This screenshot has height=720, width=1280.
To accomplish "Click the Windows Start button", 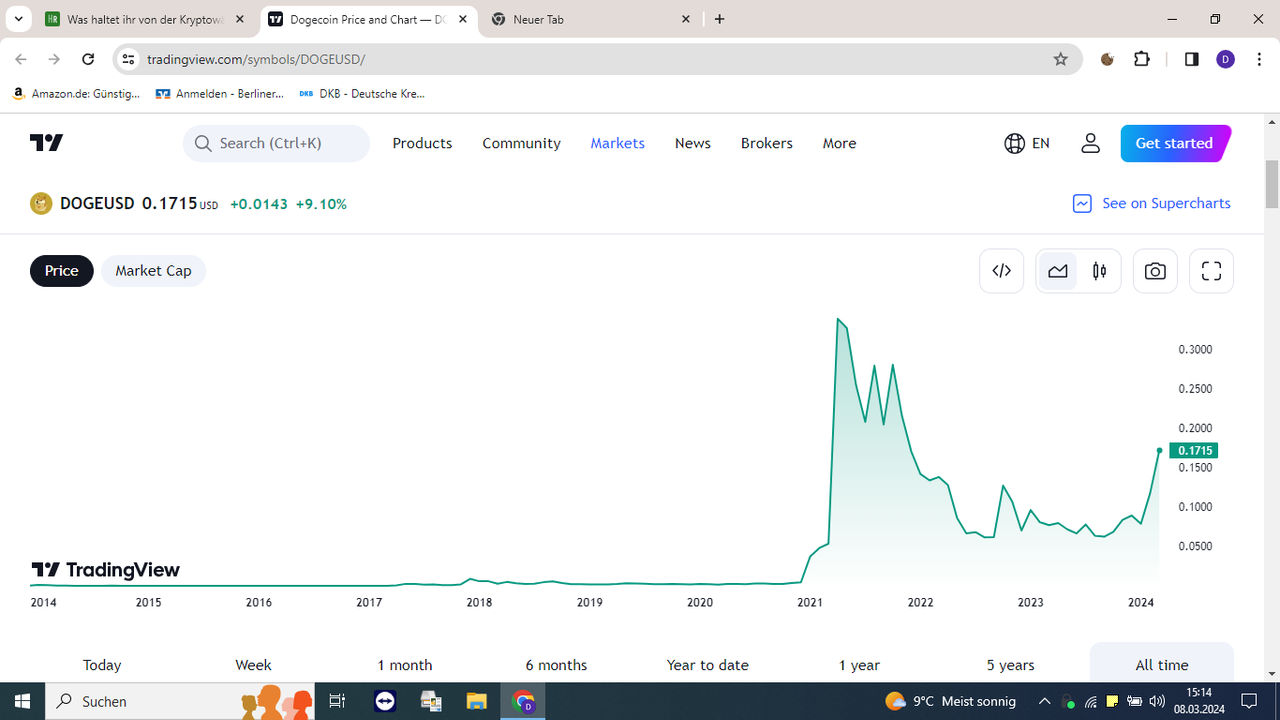I will (x=23, y=701).
